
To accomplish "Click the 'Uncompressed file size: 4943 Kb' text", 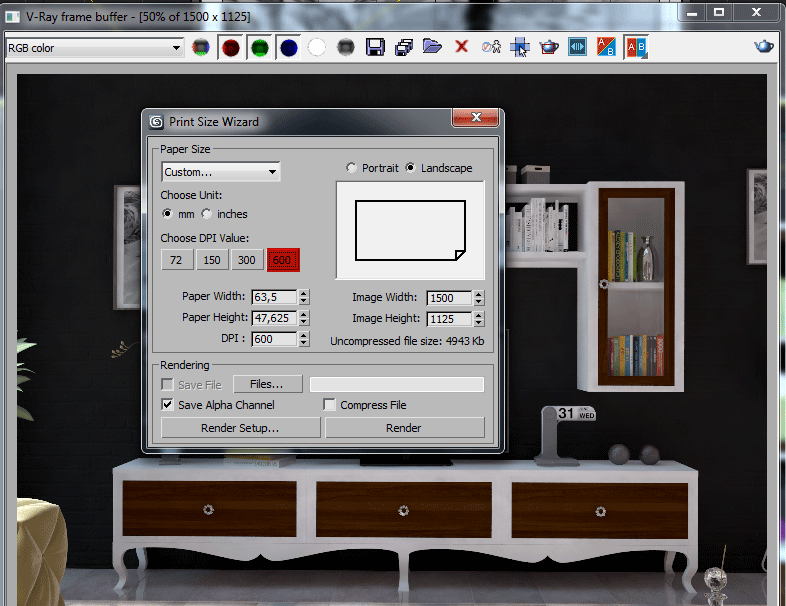I will point(407,341).
